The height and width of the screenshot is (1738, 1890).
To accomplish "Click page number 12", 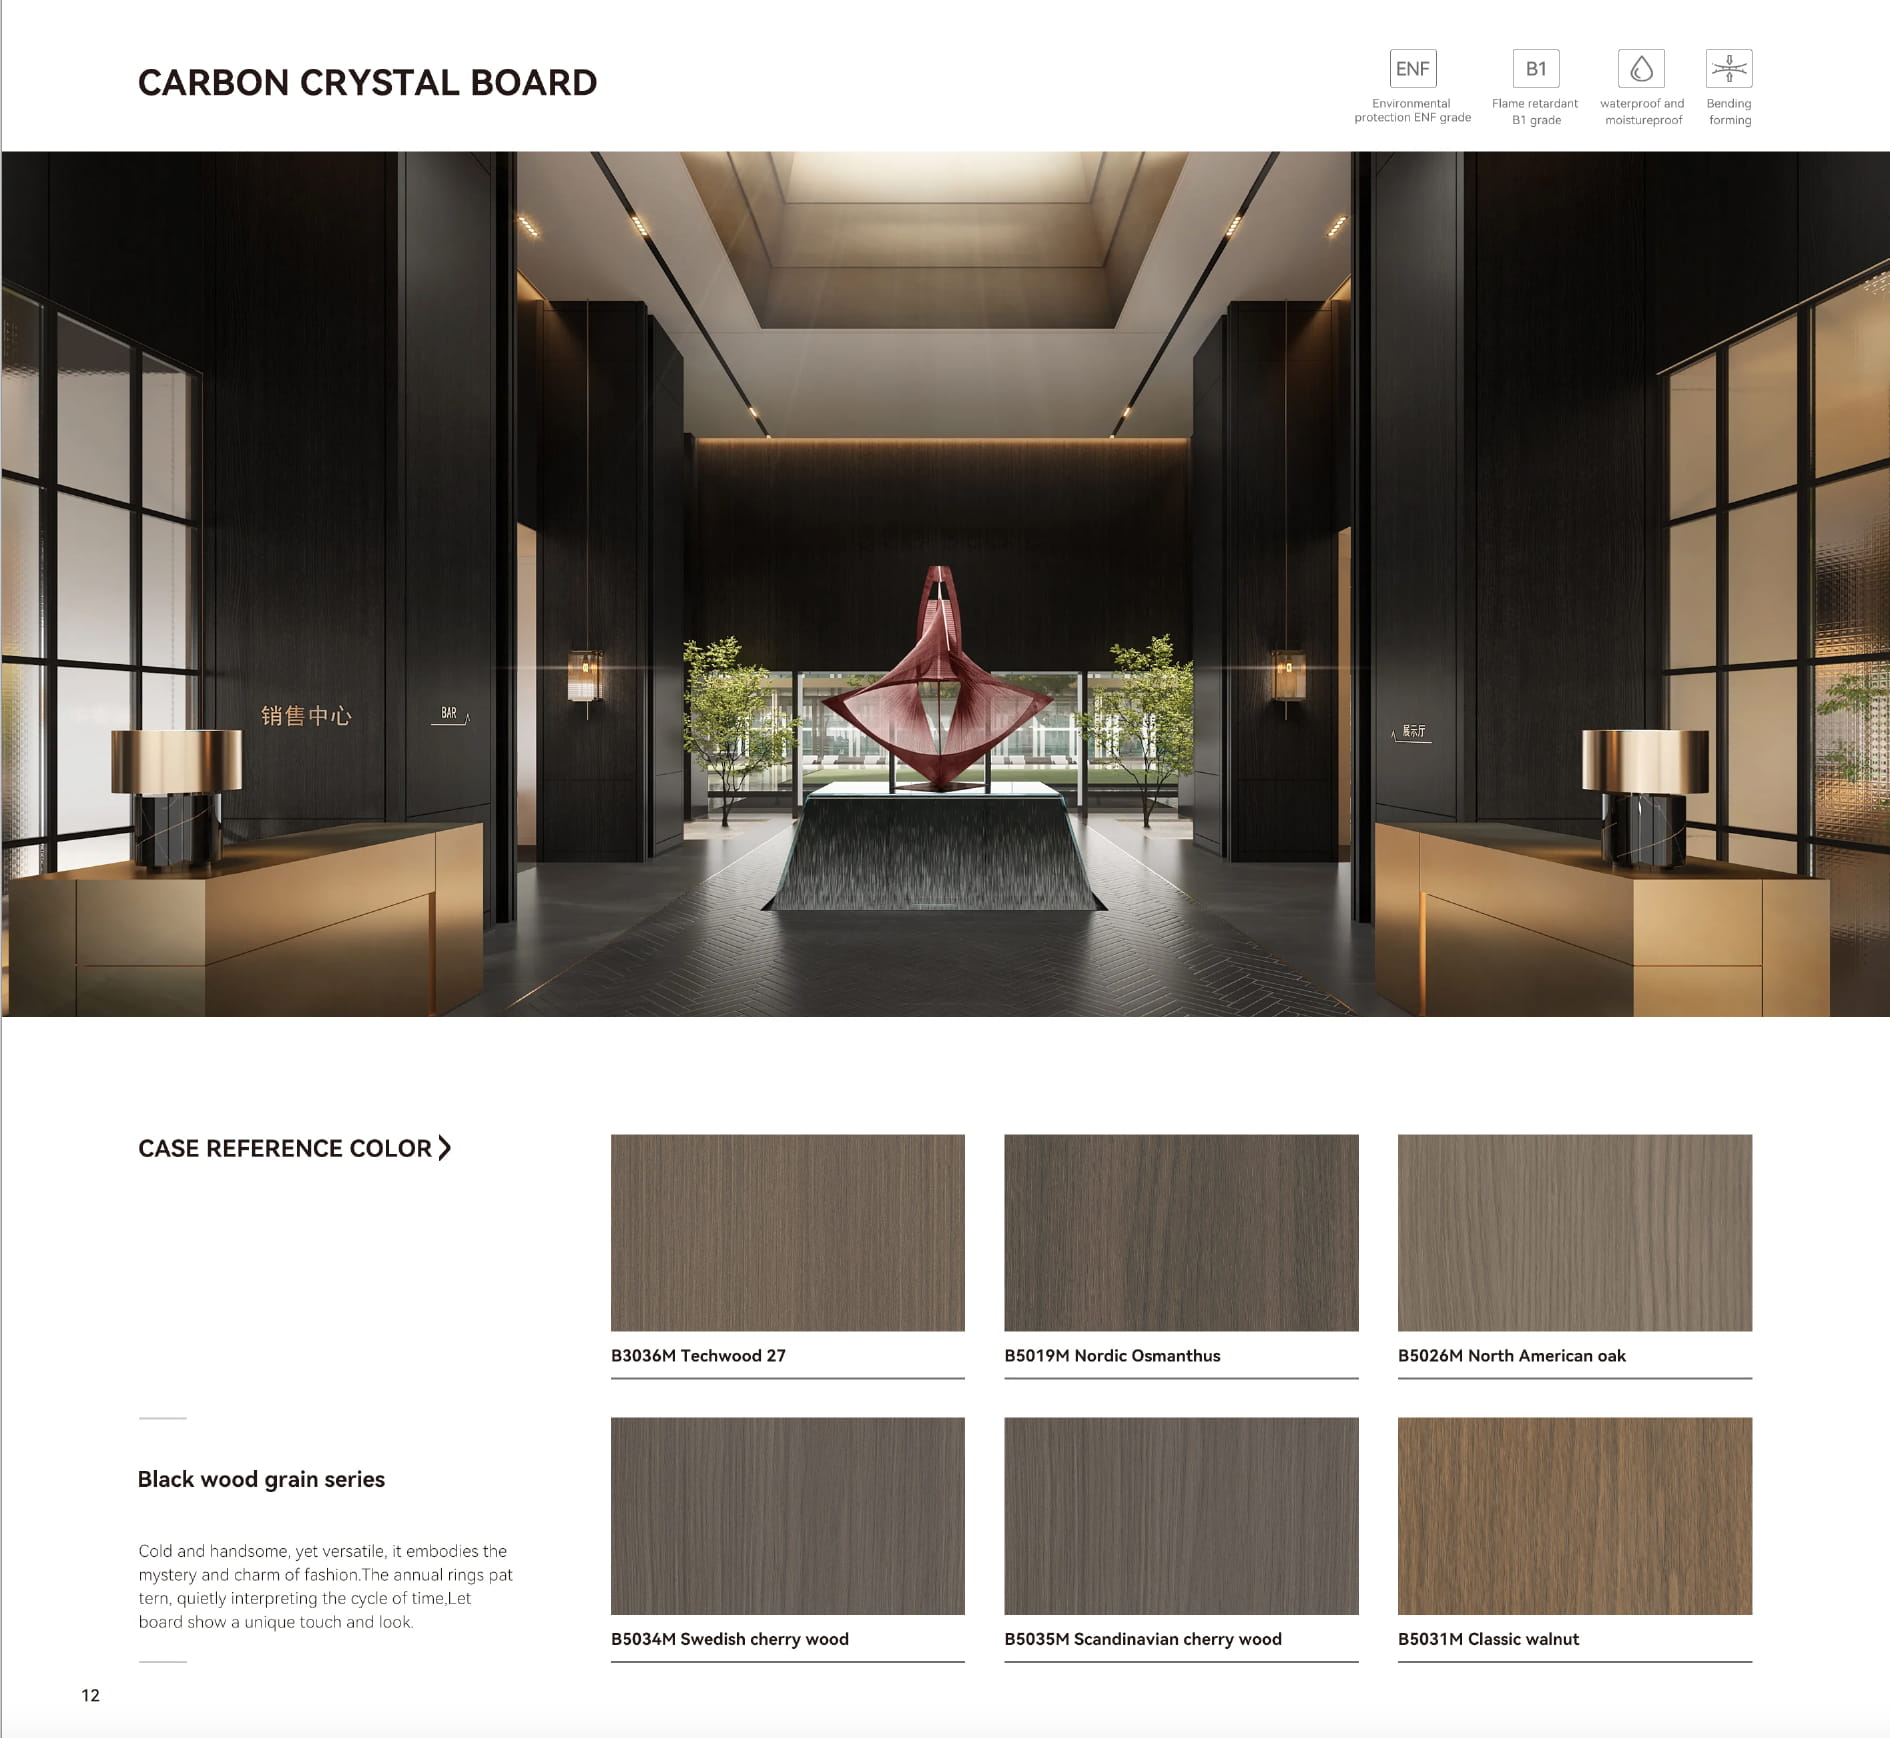I will coord(90,1695).
